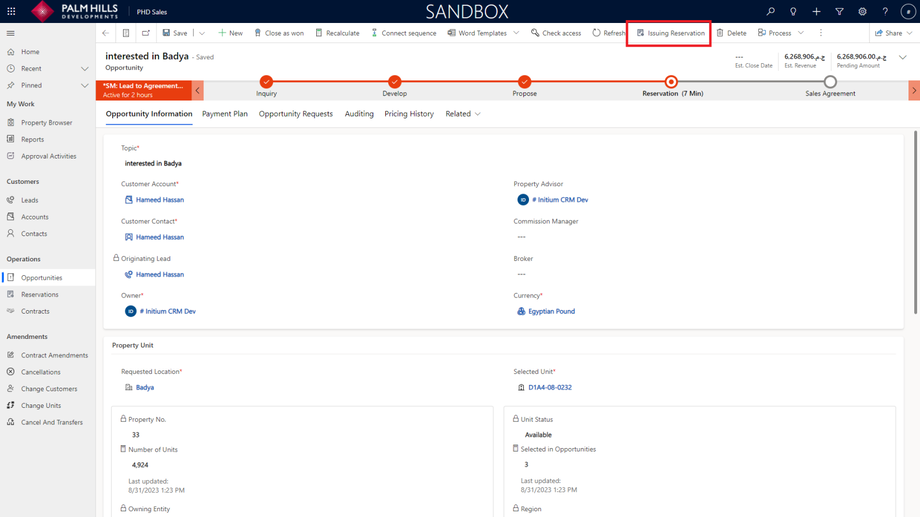Viewport: 920px width, 517px height.
Task: Expand the Pinned section
Action: coord(84,86)
